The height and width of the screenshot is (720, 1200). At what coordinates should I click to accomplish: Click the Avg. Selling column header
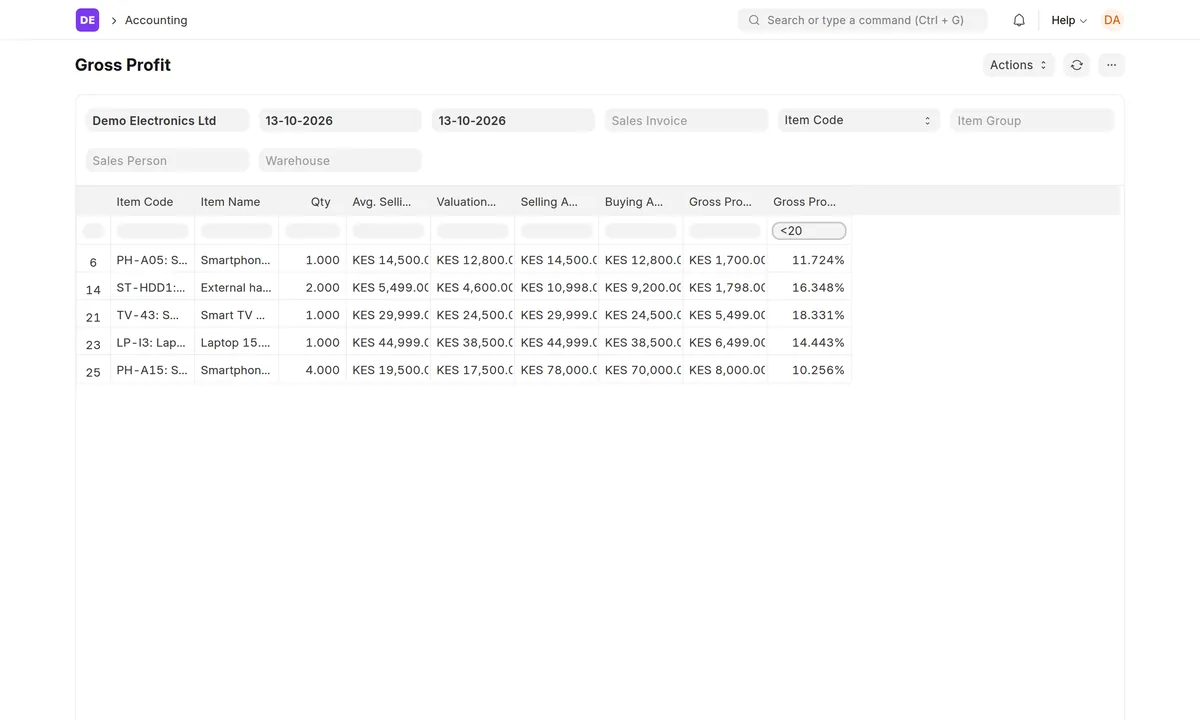[x=388, y=202]
